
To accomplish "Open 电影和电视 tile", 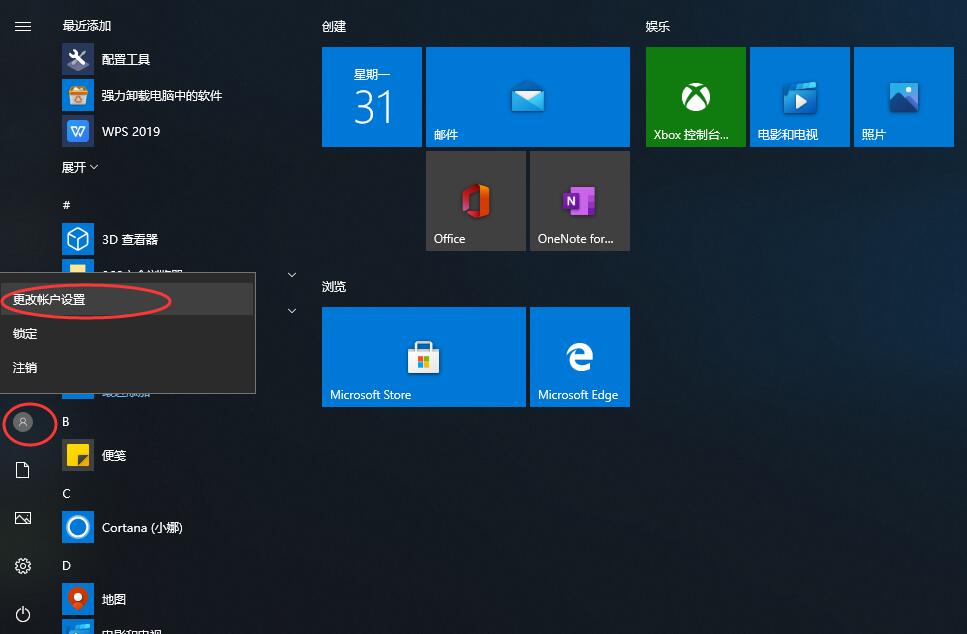I will coord(800,97).
